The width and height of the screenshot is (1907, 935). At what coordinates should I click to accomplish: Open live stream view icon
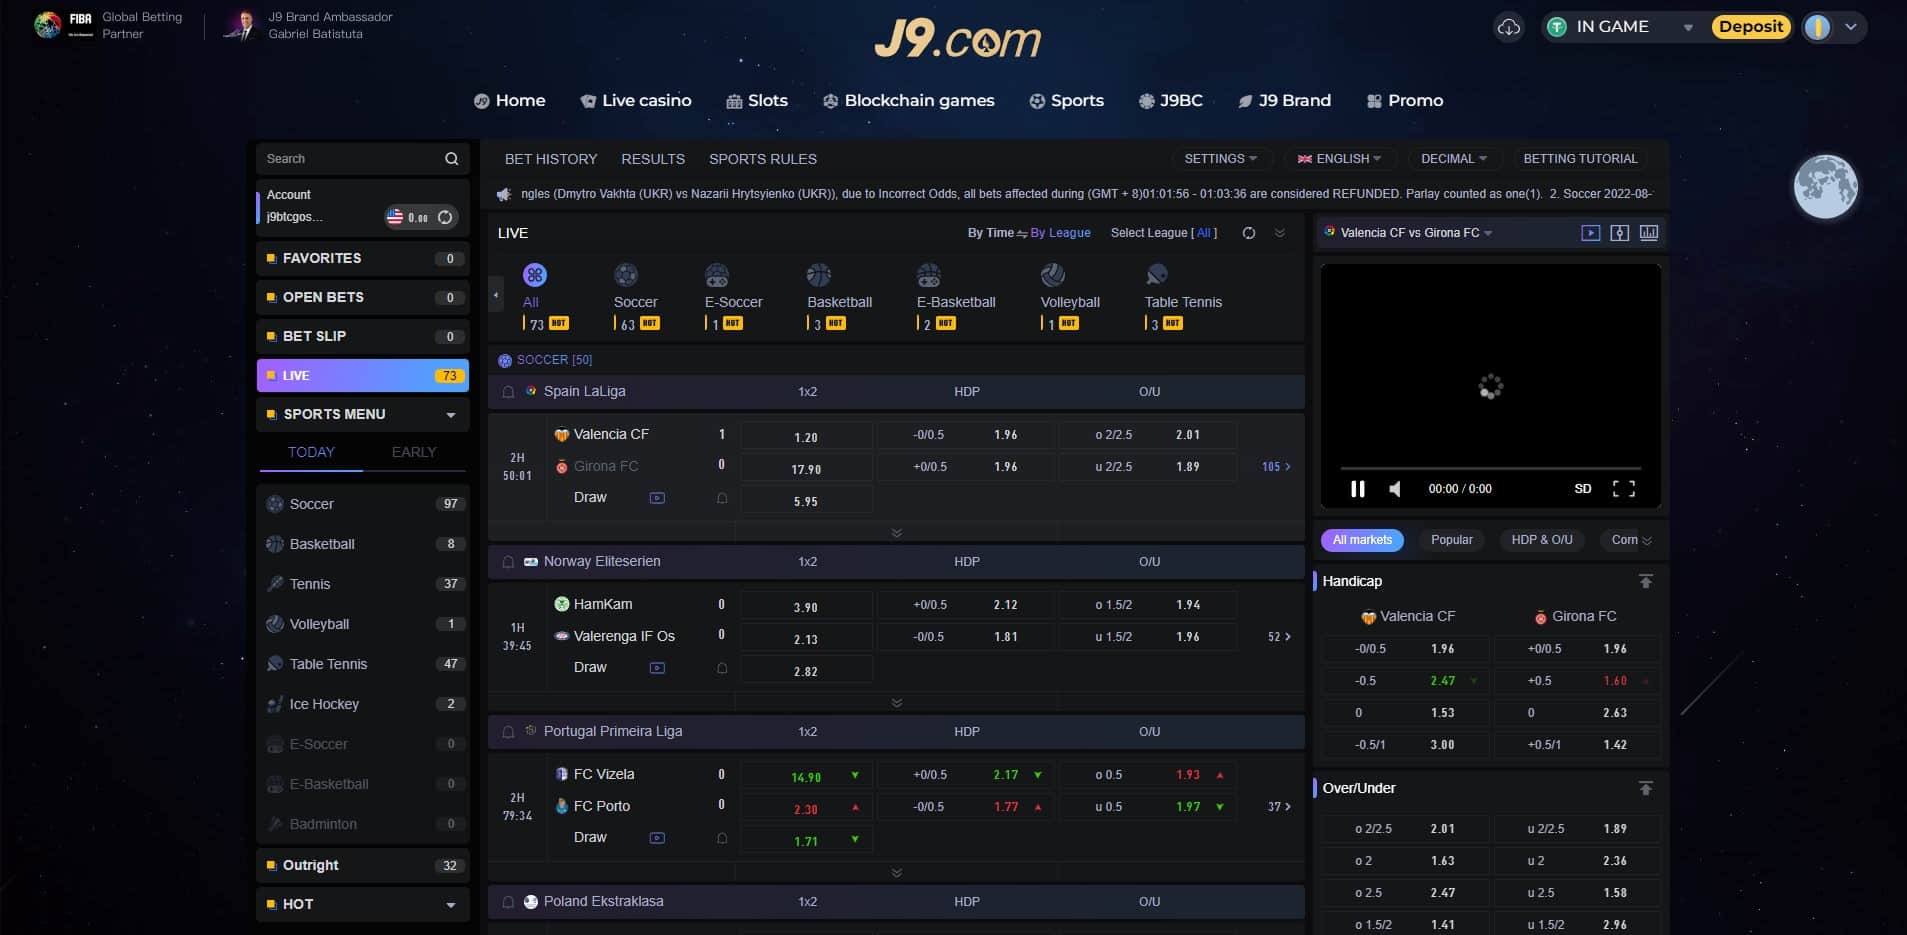click(x=1590, y=233)
